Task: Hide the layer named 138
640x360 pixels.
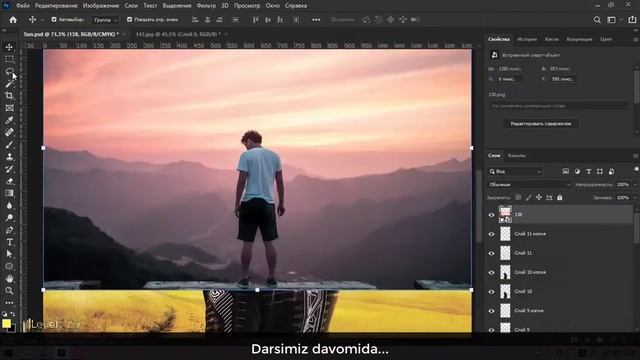Action: coord(491,215)
